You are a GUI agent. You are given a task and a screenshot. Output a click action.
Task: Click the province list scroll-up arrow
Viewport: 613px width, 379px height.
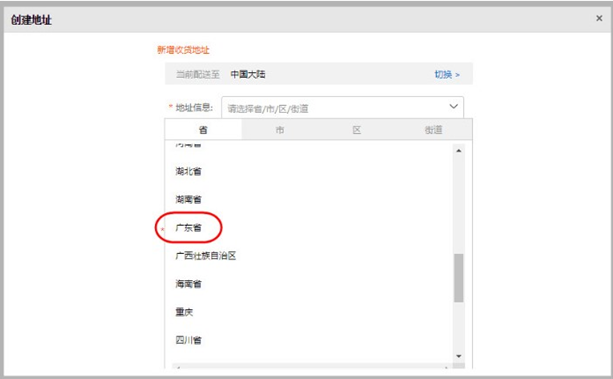click(x=459, y=151)
